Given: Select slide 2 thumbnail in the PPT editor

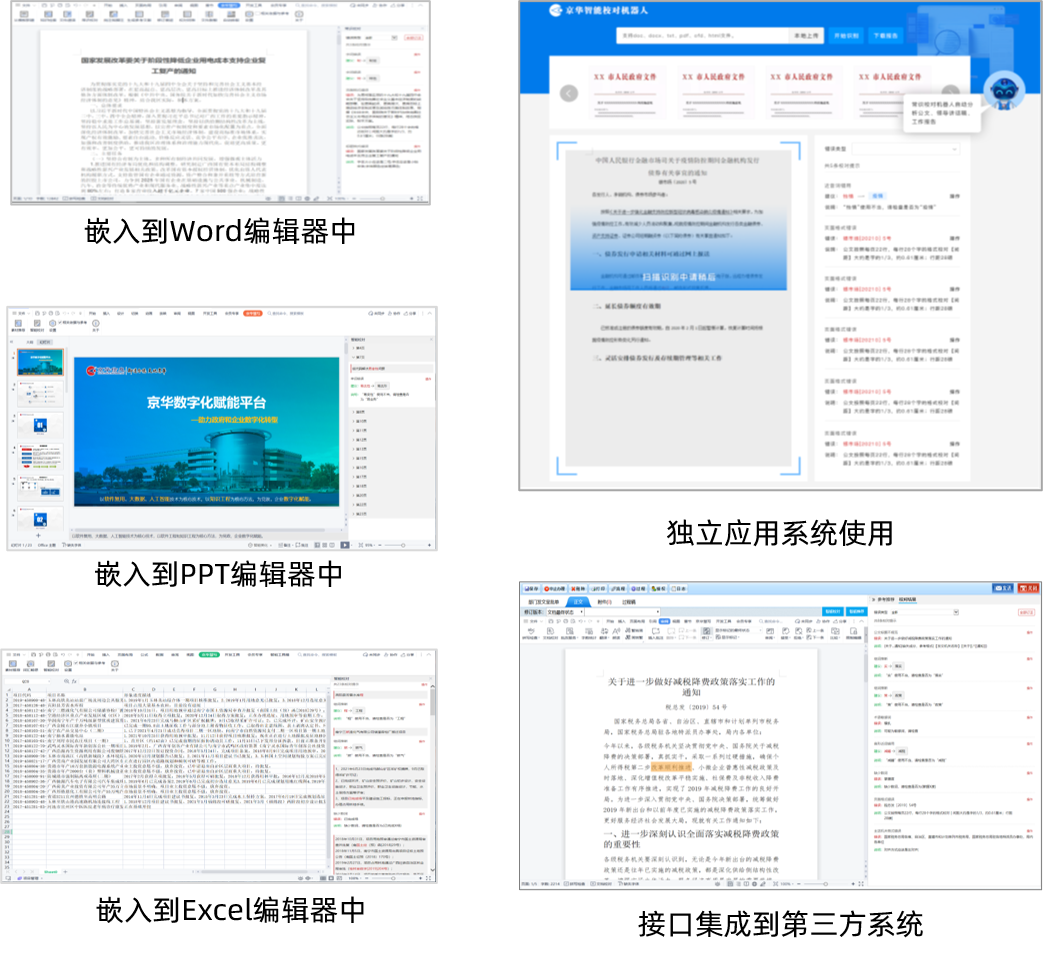Looking at the screenshot, I should click(x=40, y=394).
